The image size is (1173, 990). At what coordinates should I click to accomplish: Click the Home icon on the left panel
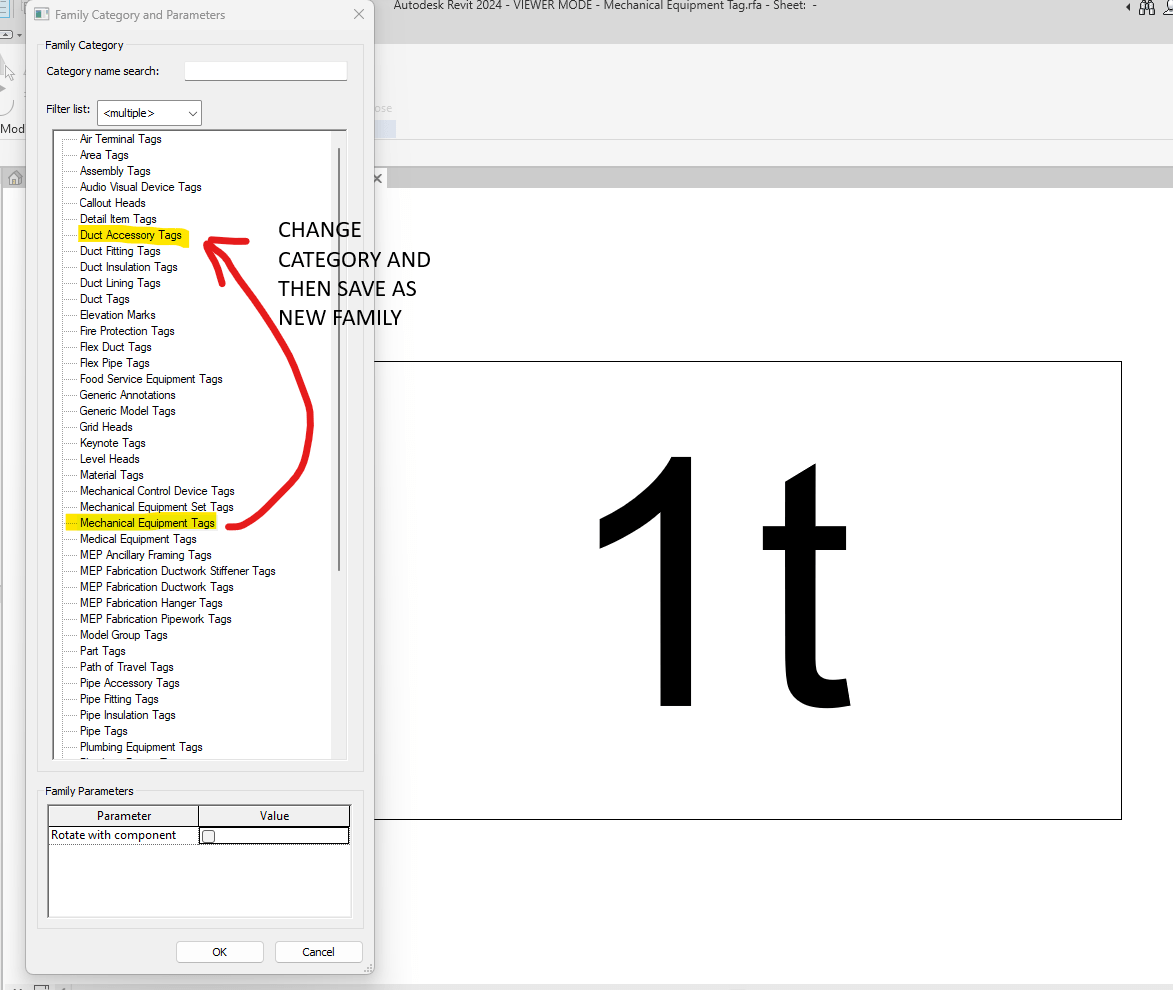click(14, 177)
